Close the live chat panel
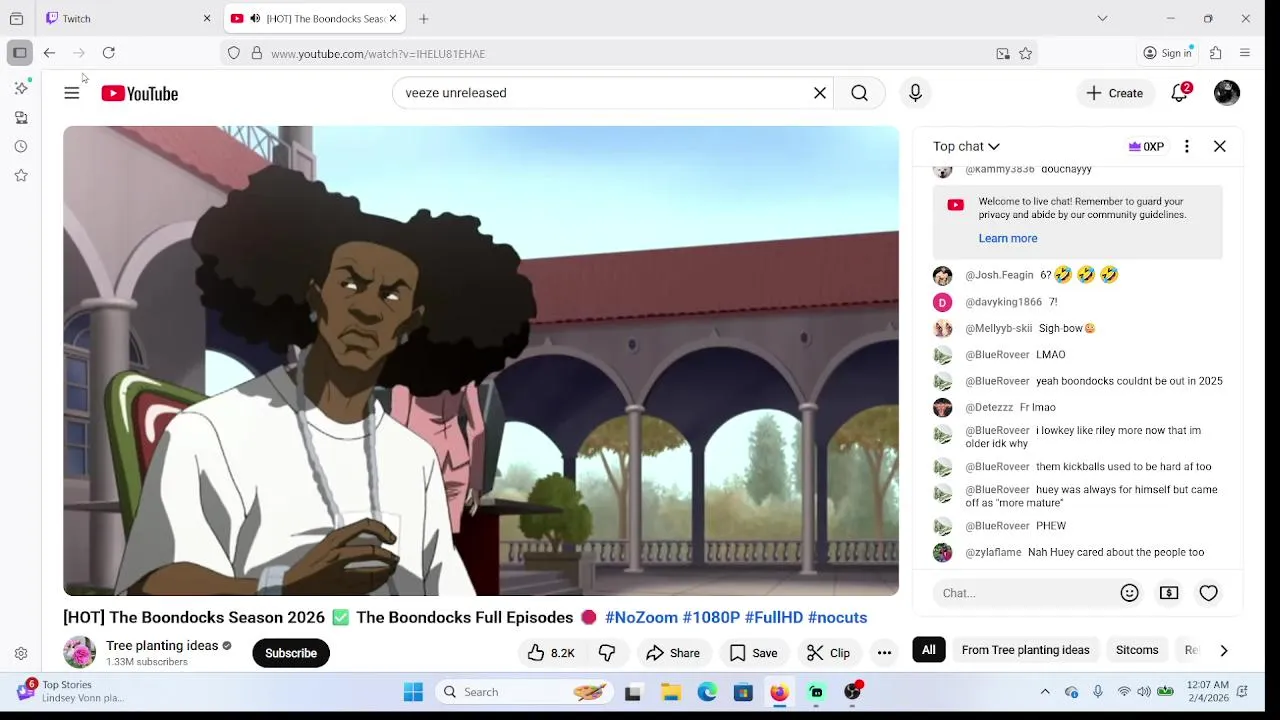Screen dimensions: 1280x720 (x=1220, y=147)
